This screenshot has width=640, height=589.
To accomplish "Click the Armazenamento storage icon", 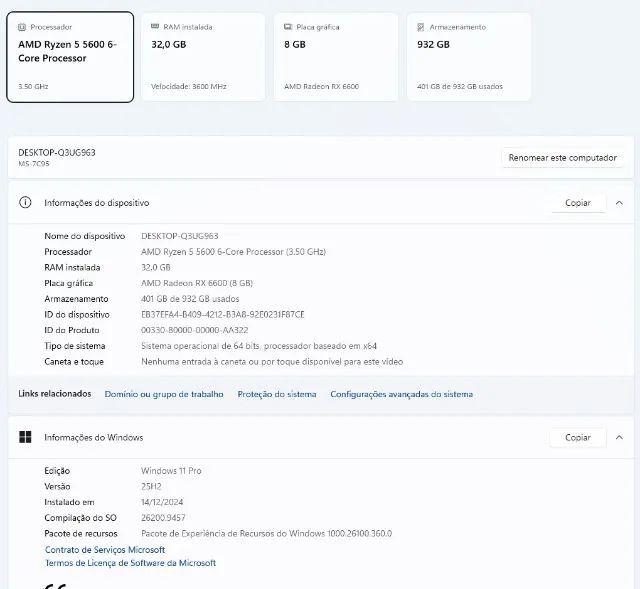I will pos(420,27).
